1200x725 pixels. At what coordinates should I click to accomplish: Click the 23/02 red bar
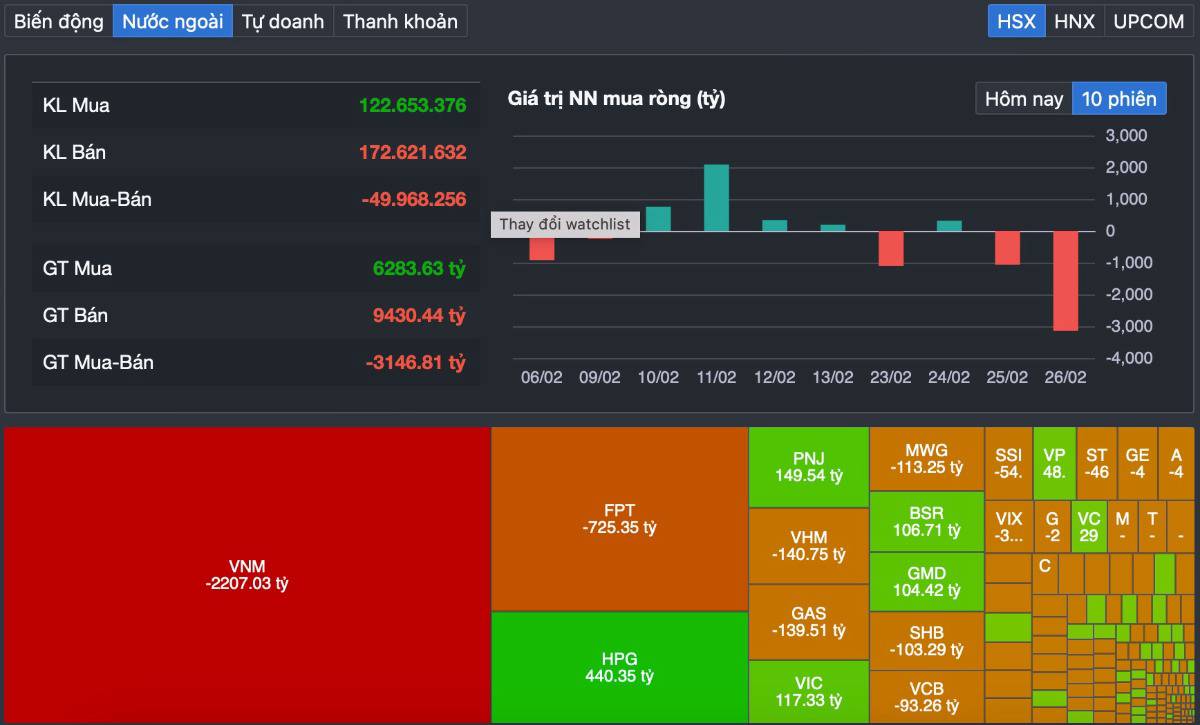coord(891,248)
